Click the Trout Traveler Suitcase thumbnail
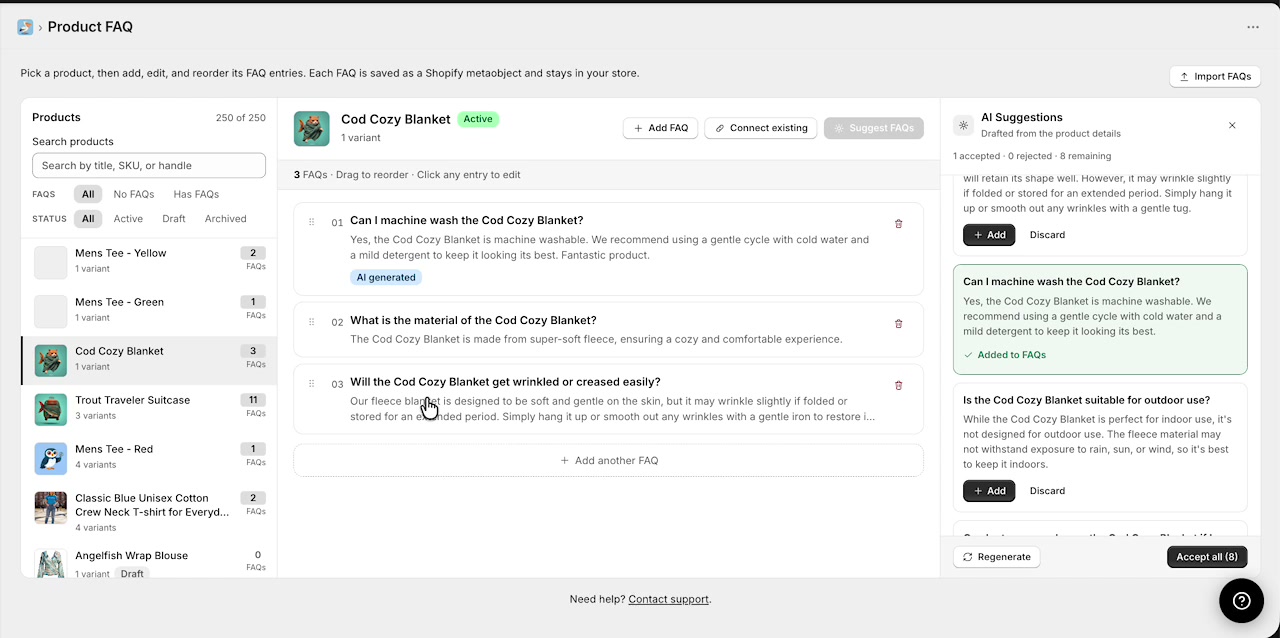 pyautogui.click(x=51, y=409)
